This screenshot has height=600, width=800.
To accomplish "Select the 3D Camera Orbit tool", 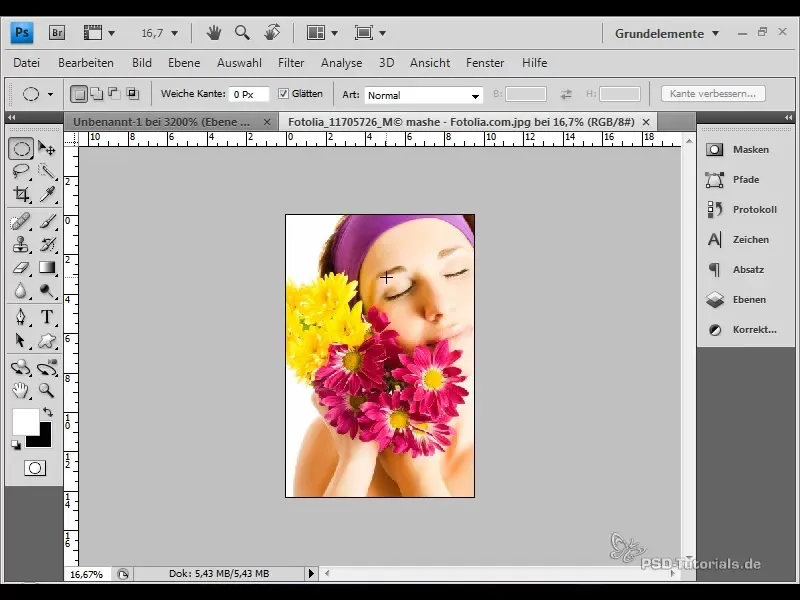I will (47, 367).
